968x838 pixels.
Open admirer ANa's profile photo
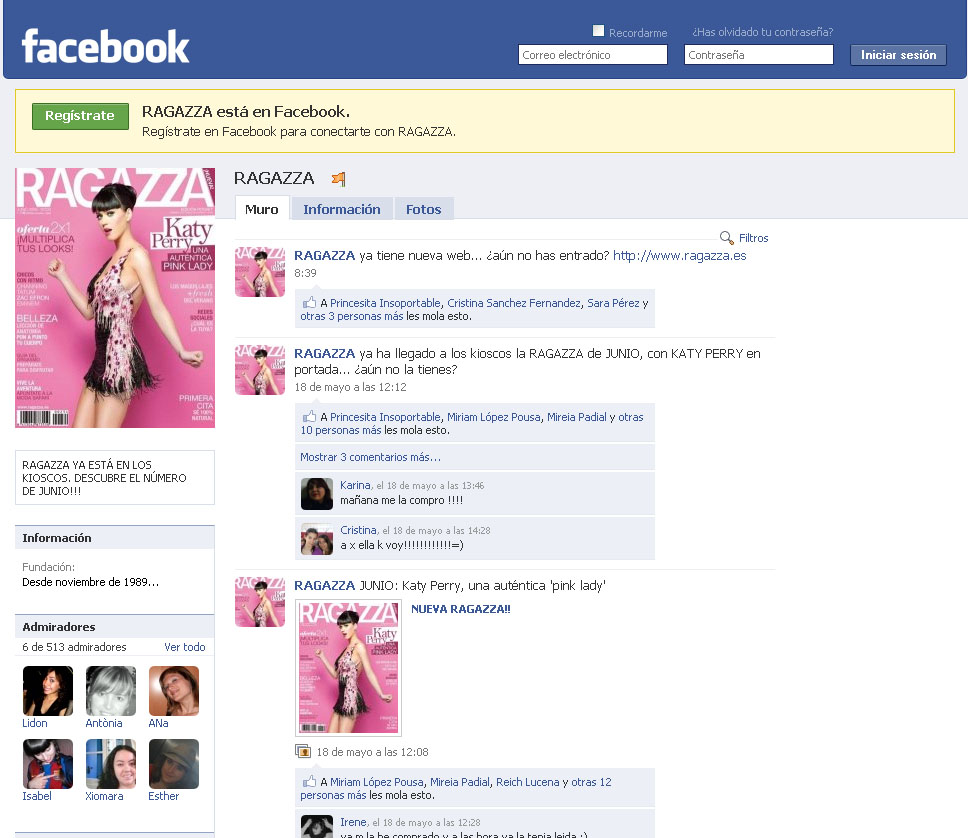173,691
